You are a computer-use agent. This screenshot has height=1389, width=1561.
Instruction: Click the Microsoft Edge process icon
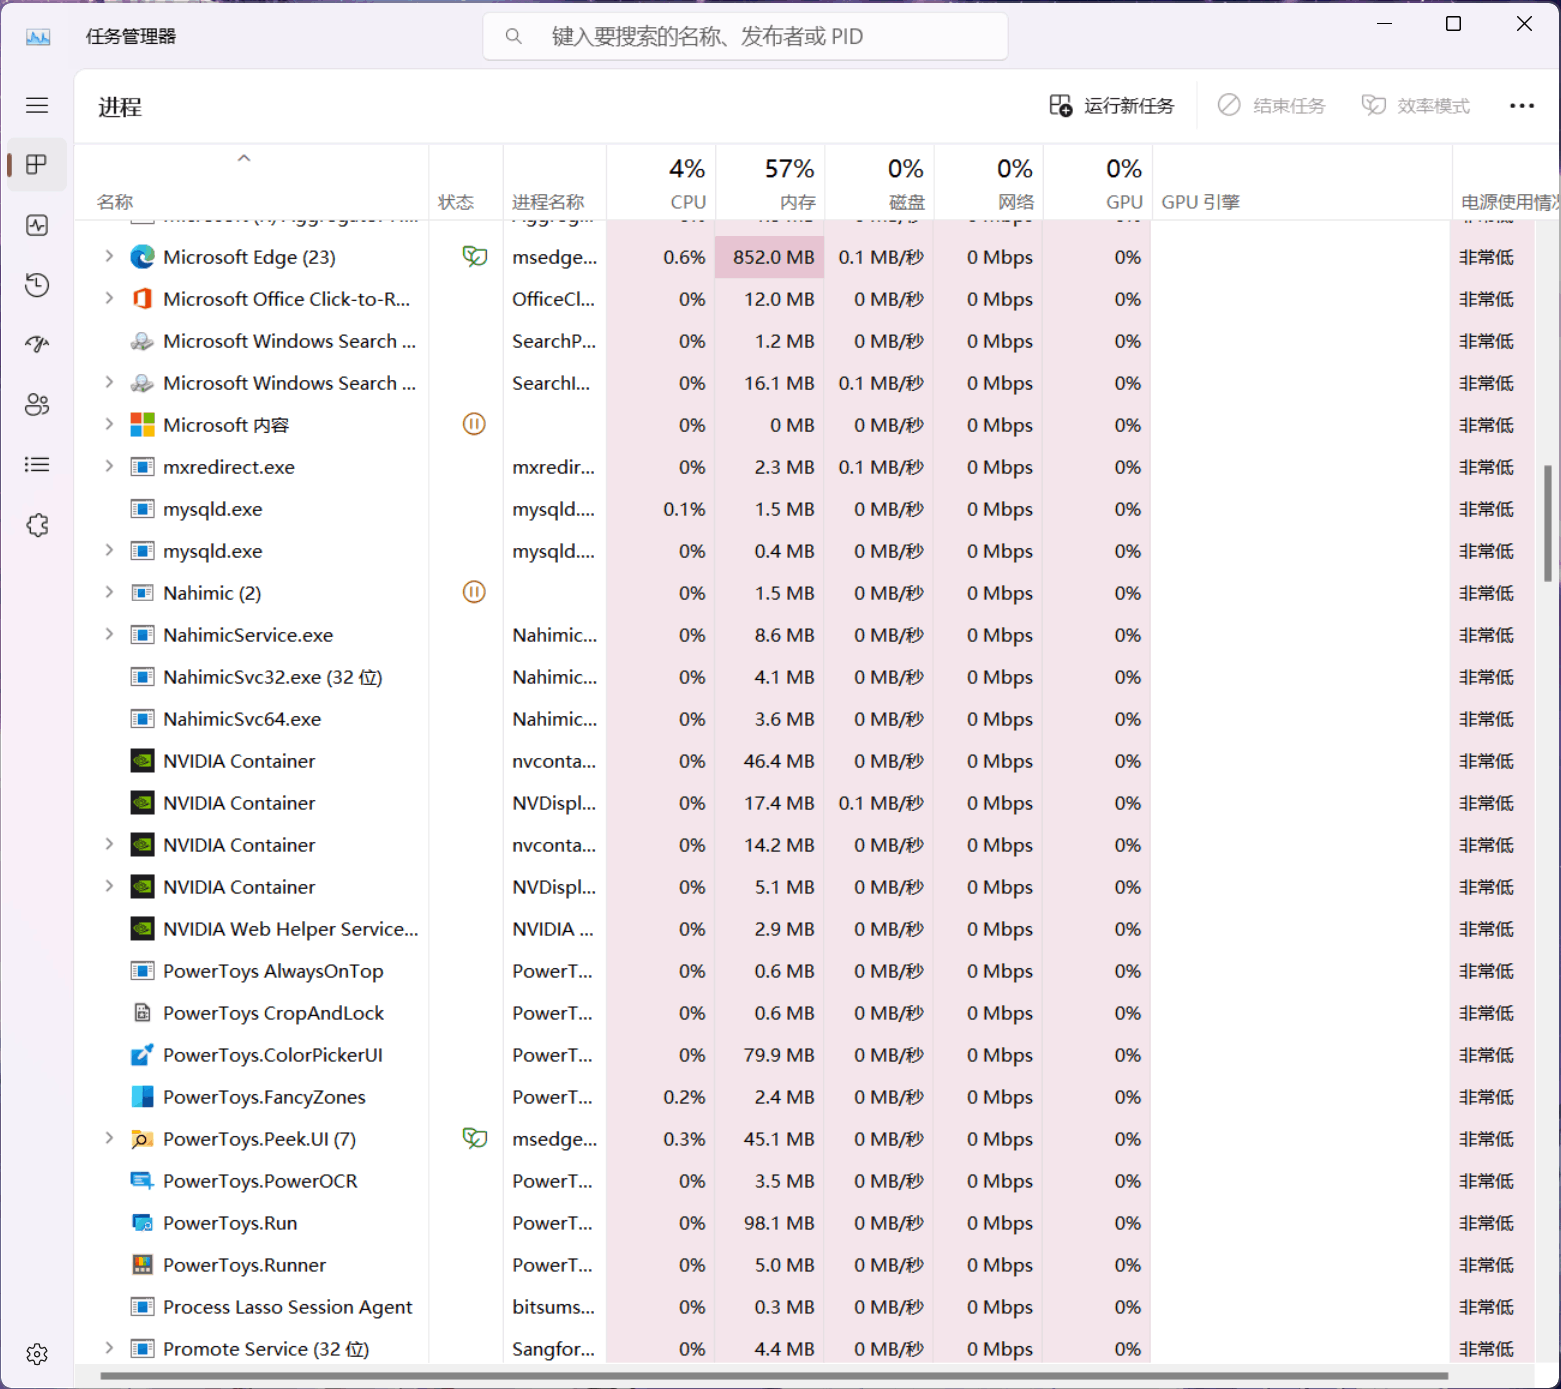pyautogui.click(x=142, y=257)
